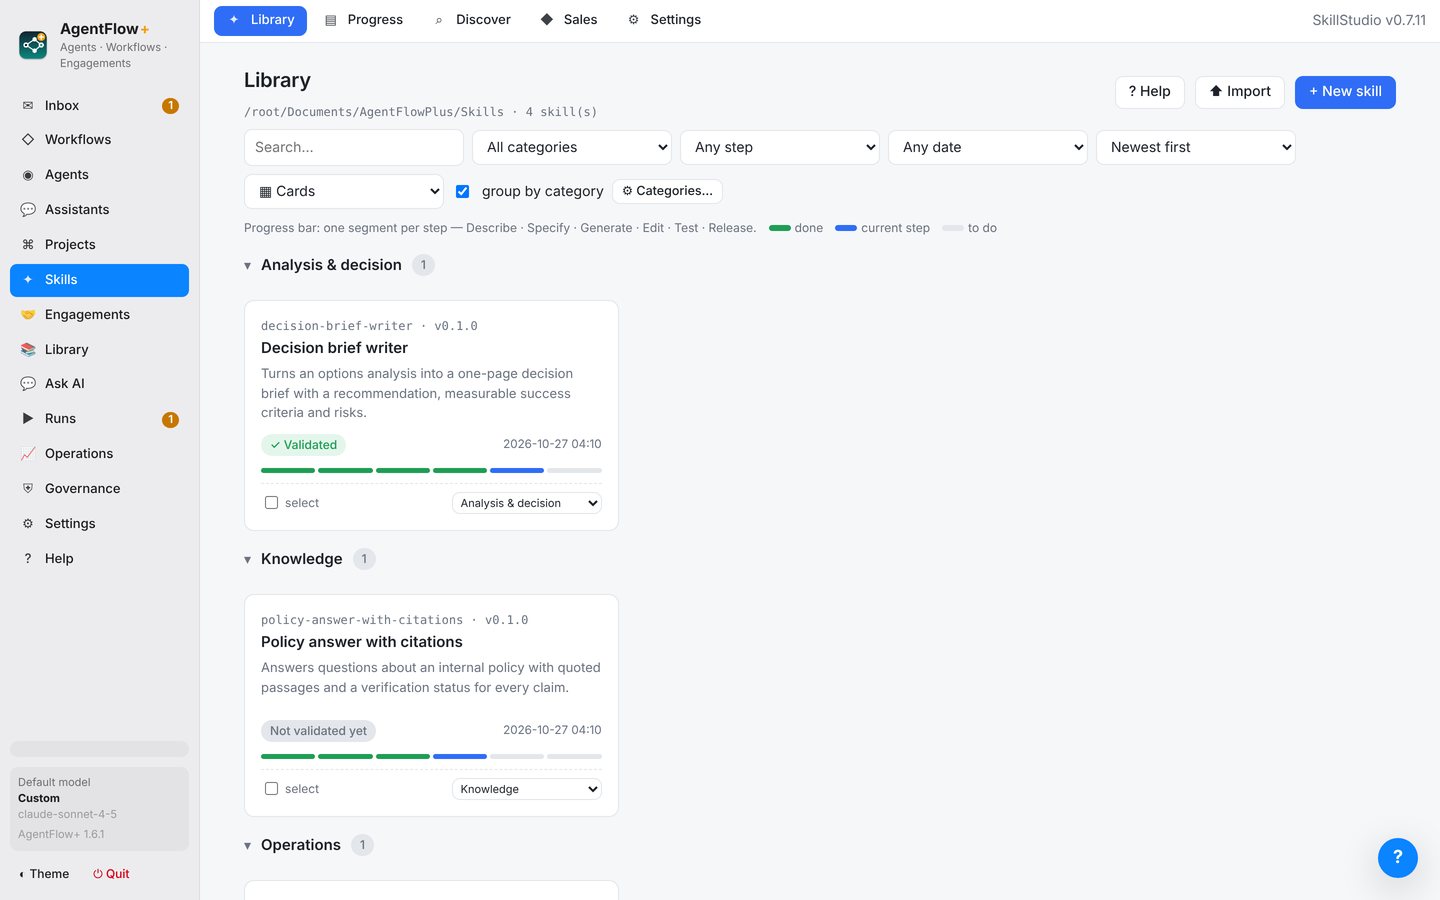This screenshot has width=1440, height=900.
Task: Click the Runs play icon
Action: tap(28, 418)
